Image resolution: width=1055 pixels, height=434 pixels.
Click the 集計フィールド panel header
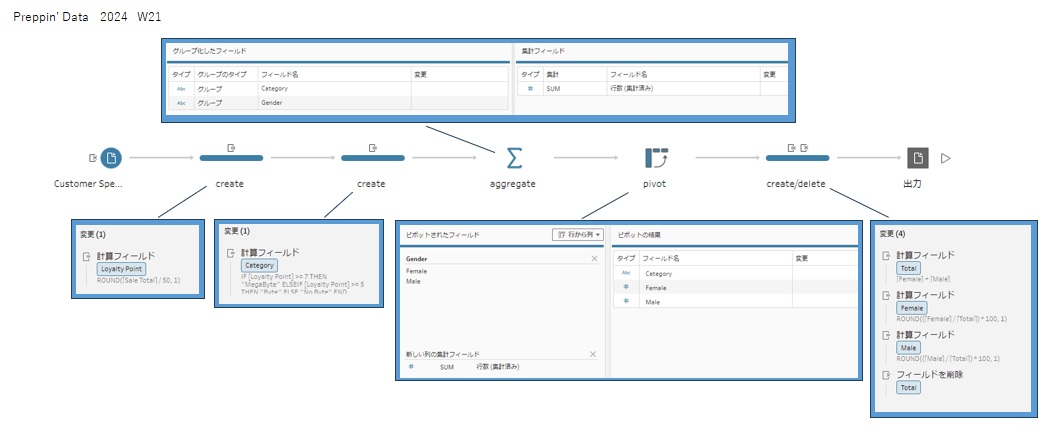click(543, 50)
